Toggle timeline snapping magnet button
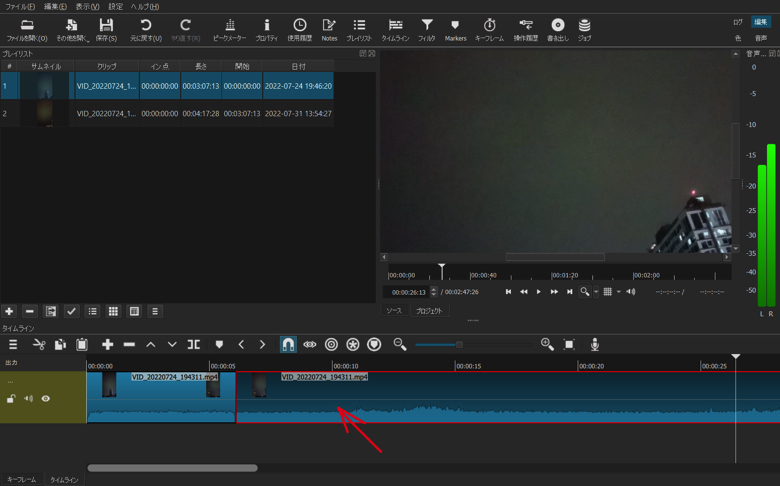Viewport: 780px width, 486px height. pyautogui.click(x=288, y=344)
